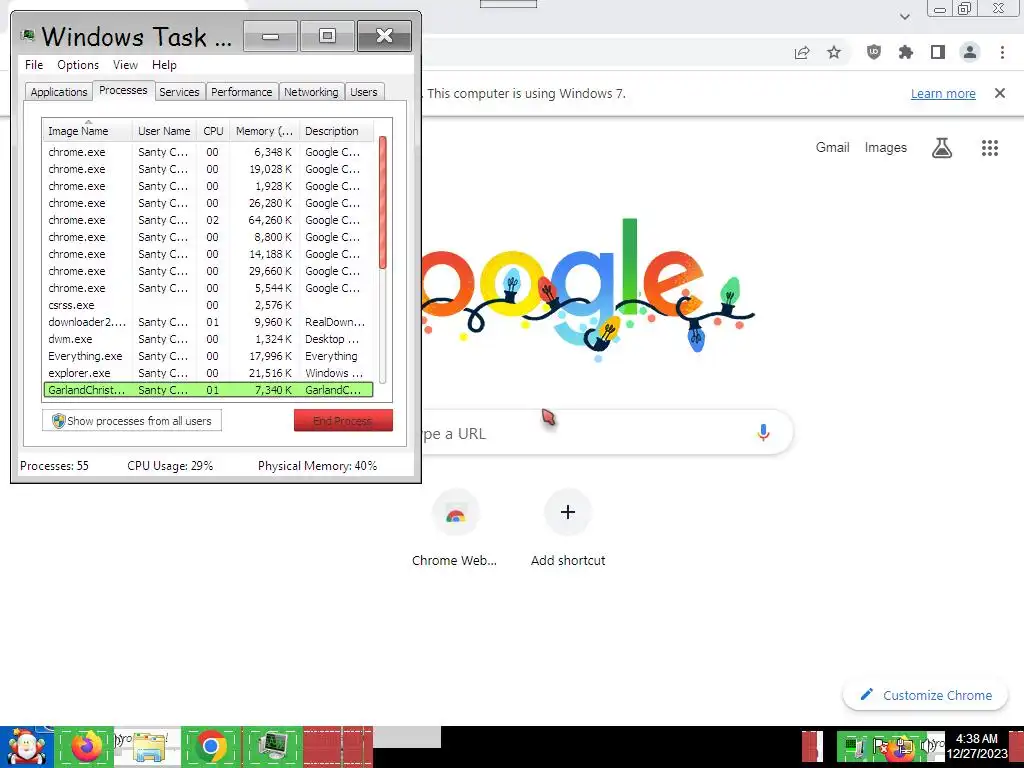Viewport: 1024px width, 768px height.
Task: Sort by the Memory column header
Action: (x=264, y=131)
